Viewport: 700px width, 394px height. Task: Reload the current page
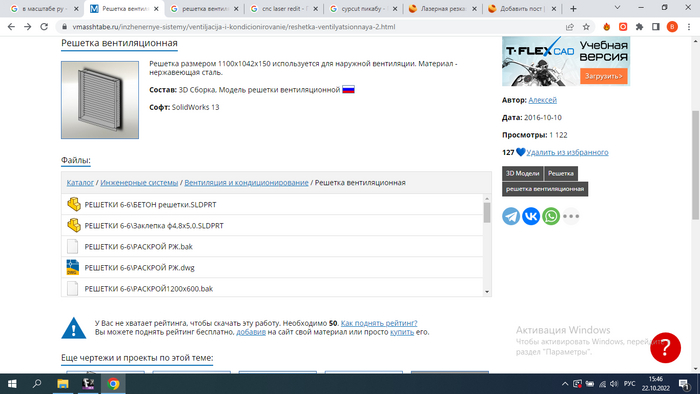coord(44,27)
